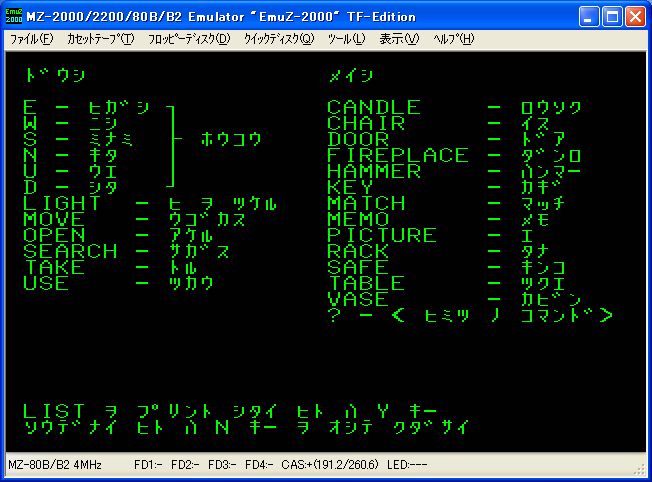Image resolution: width=652 pixels, height=482 pixels.
Task: Click the CAS:+(191.2/260.6) tape counter
Action: [x=330, y=465]
